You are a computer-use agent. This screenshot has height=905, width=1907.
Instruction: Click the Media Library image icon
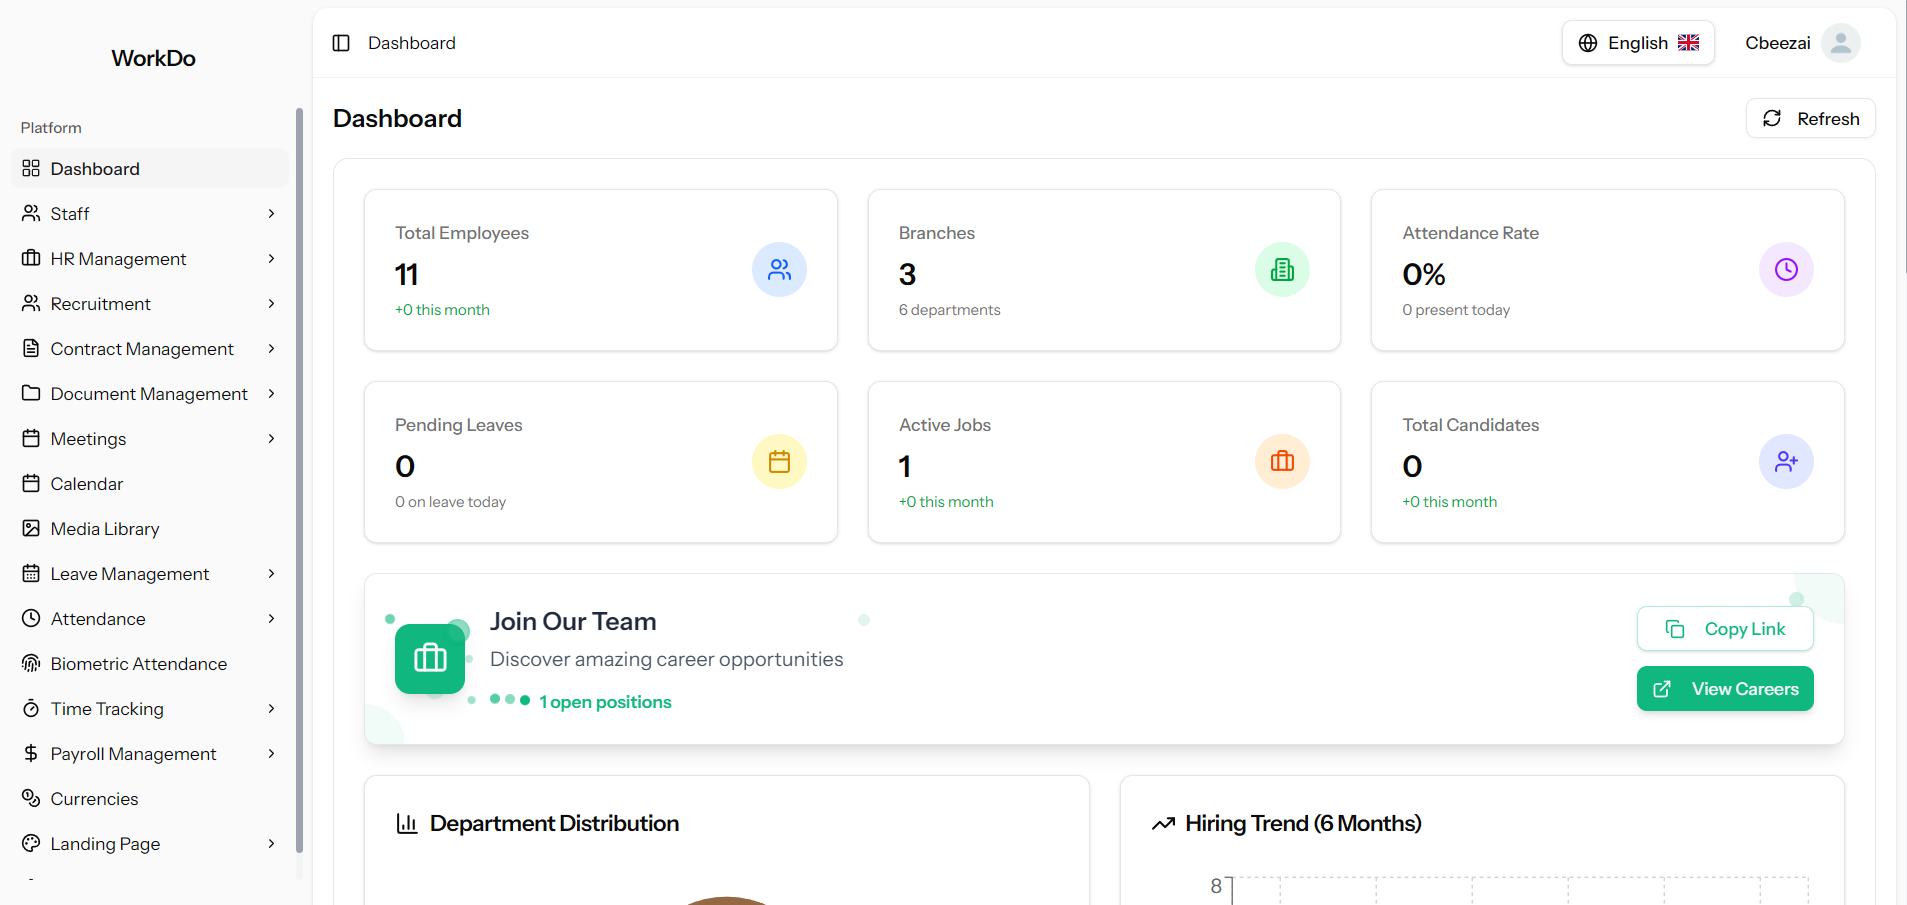click(31, 528)
